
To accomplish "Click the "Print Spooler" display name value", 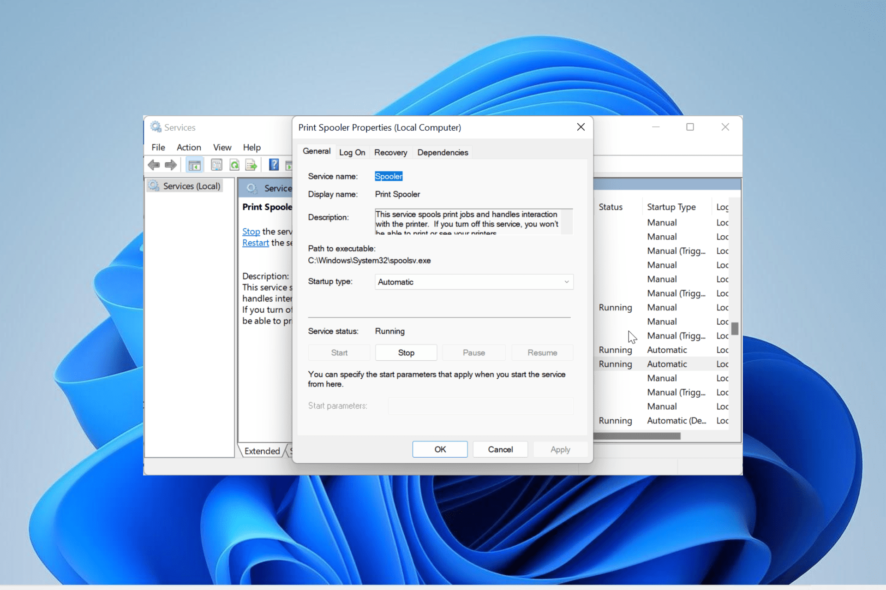I will (398, 194).
